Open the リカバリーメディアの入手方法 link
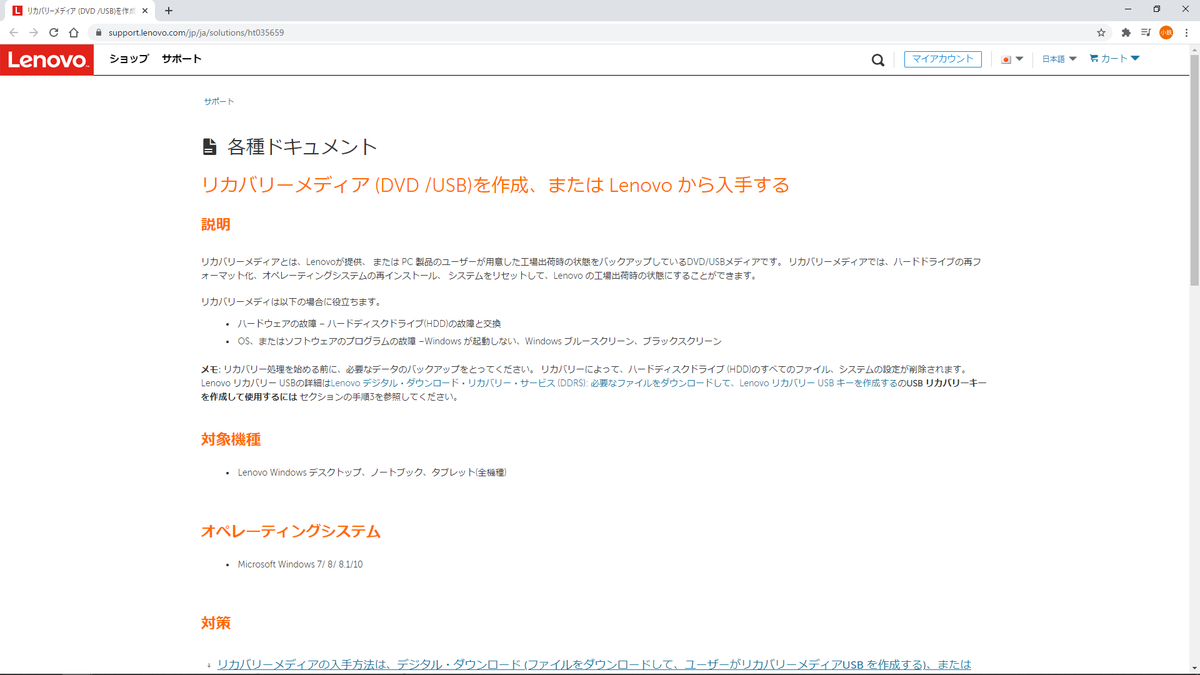 tap(594, 665)
